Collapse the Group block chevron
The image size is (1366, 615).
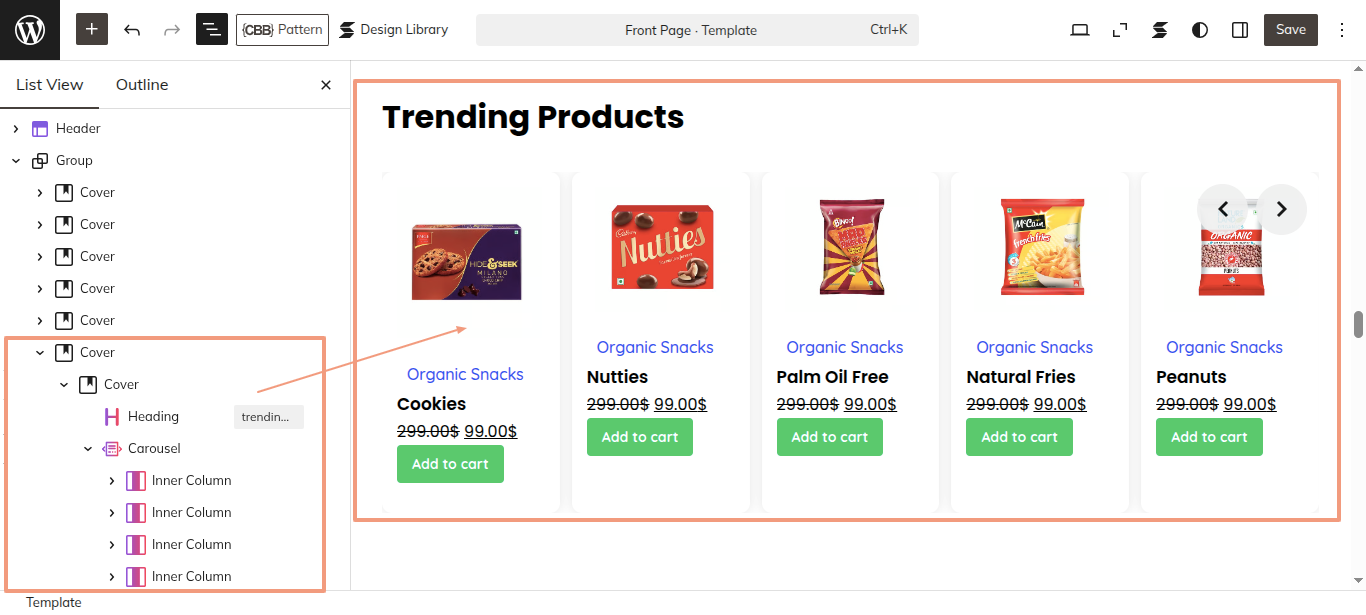click(16, 160)
